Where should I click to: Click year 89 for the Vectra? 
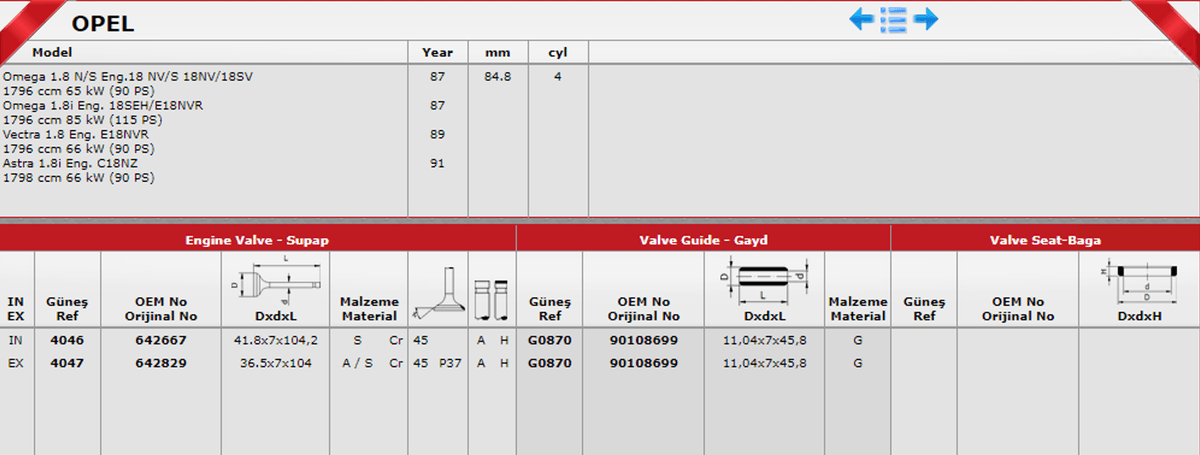tap(437, 134)
